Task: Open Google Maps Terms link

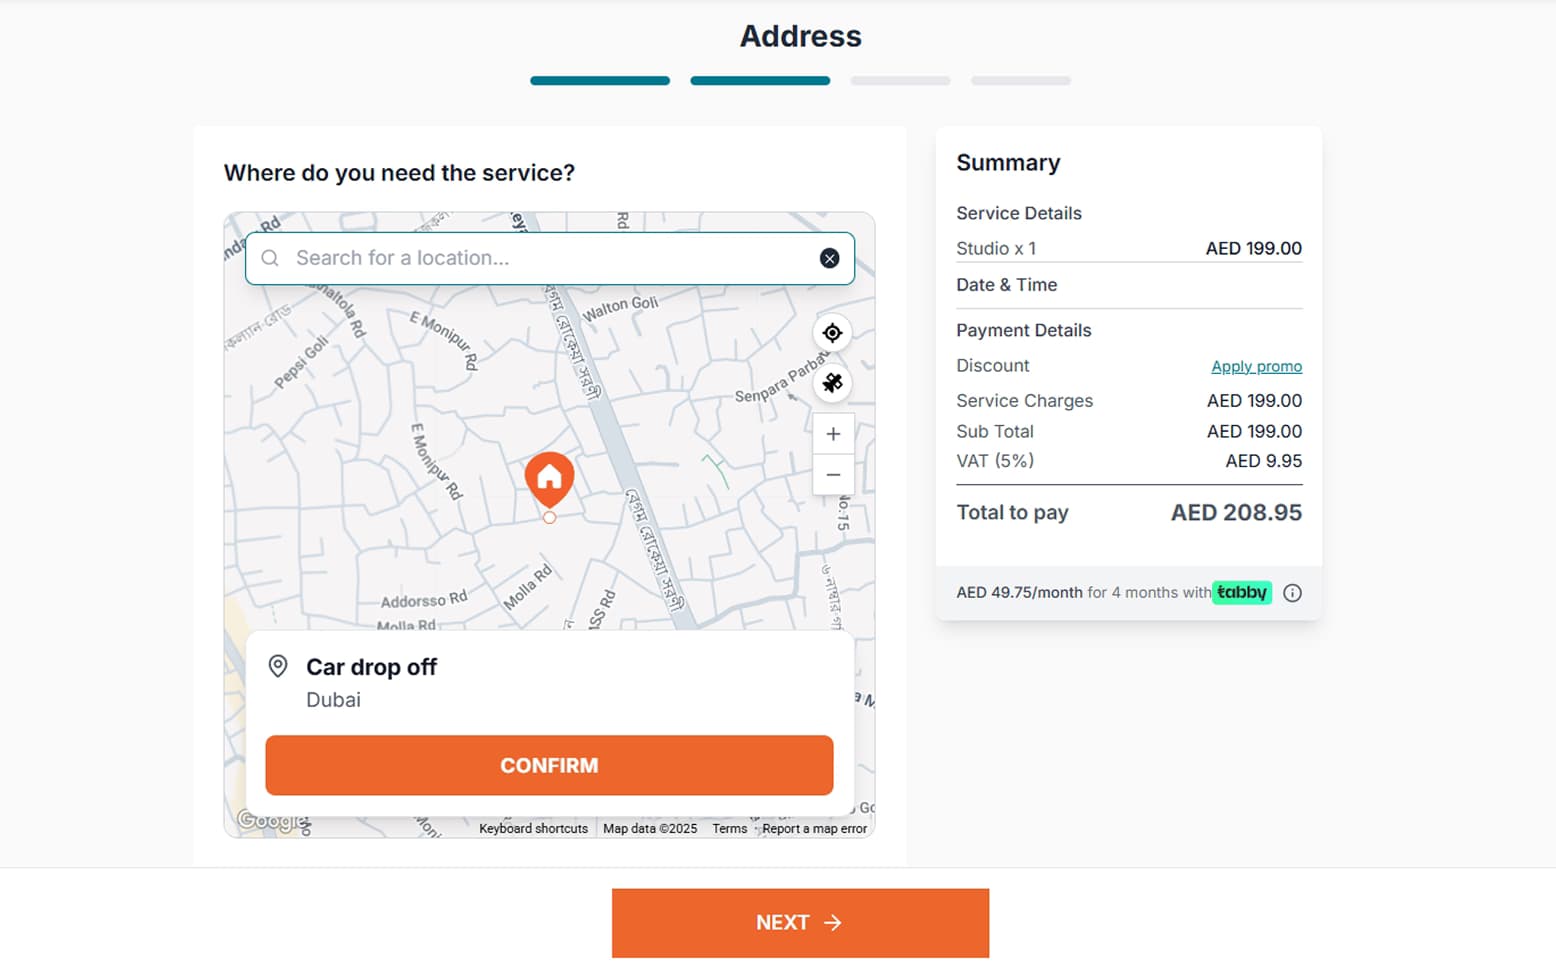Action: (729, 828)
